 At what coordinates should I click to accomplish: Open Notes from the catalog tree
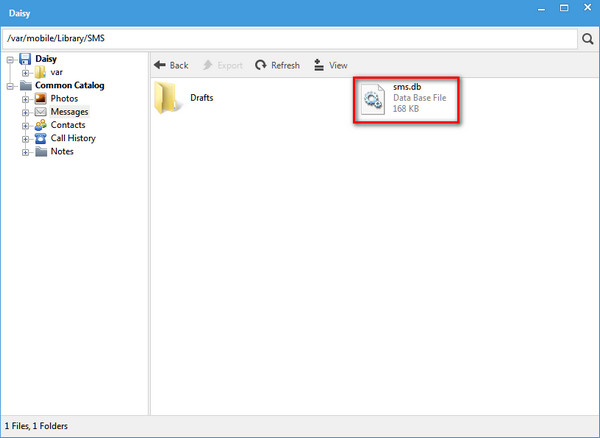pyautogui.click(x=61, y=152)
